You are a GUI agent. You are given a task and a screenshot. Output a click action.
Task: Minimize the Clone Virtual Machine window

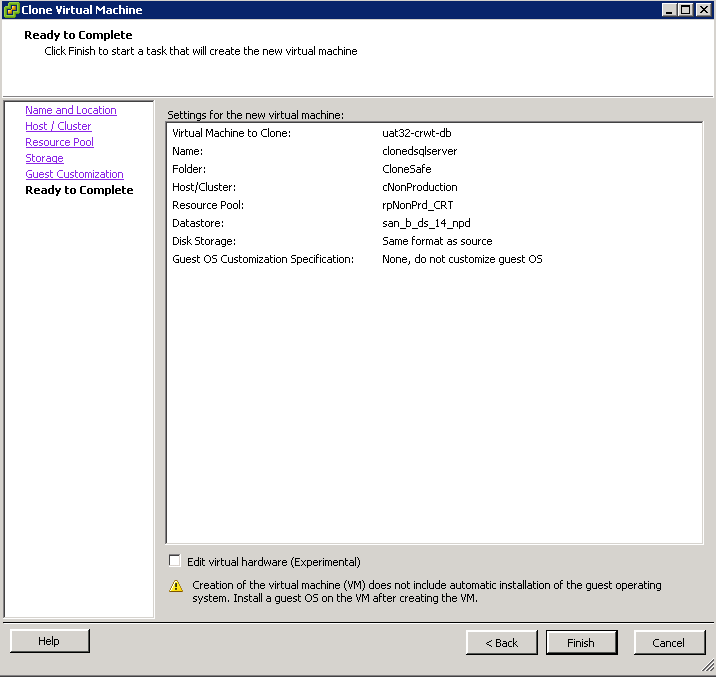coord(669,10)
